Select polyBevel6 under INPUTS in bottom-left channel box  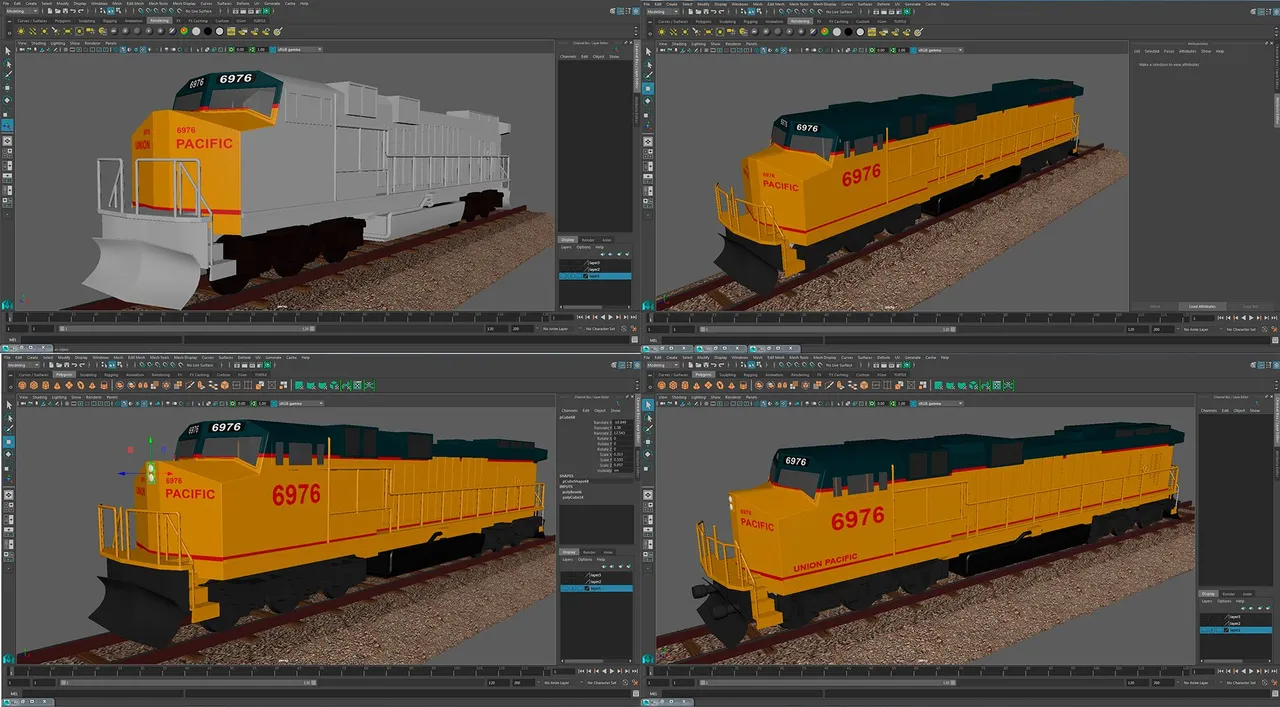pos(572,492)
